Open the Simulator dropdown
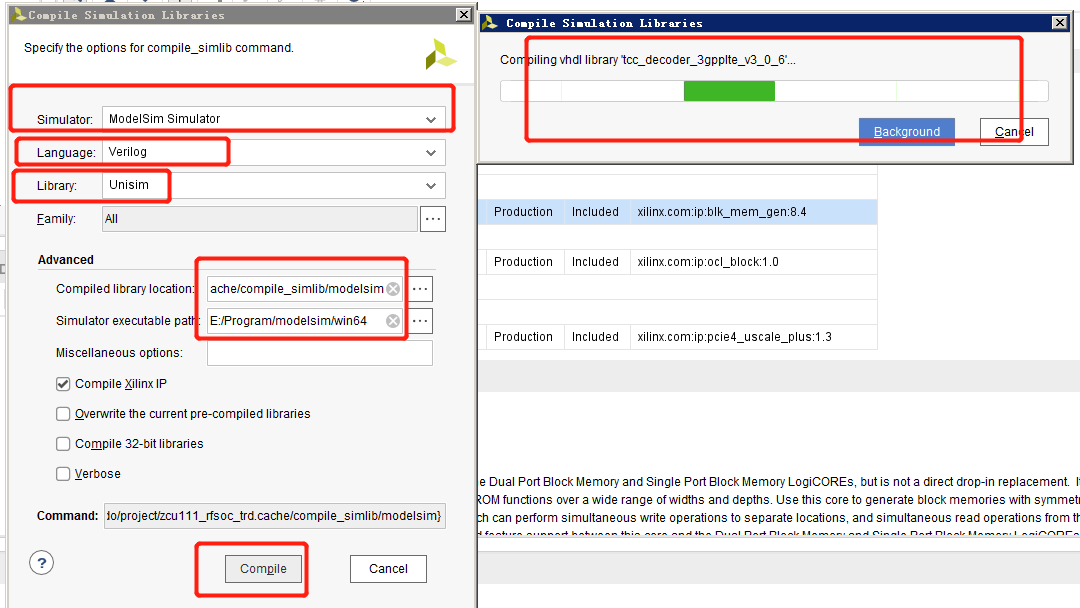The width and height of the screenshot is (1080, 608). 430,118
